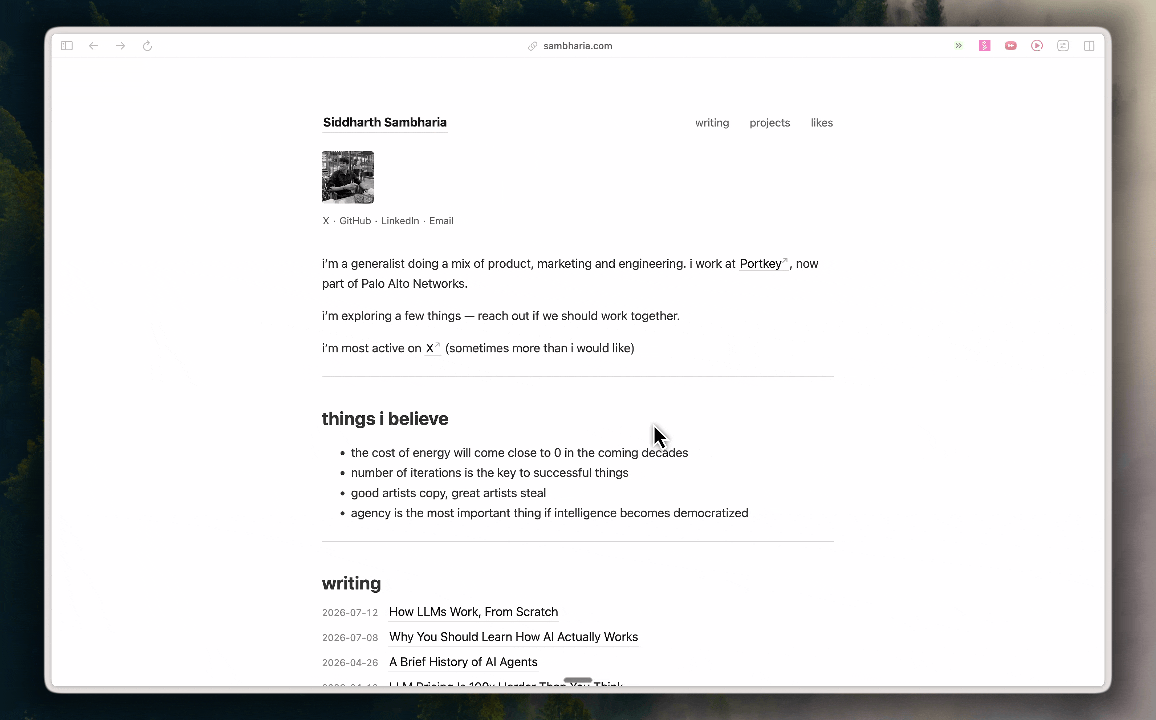Click the Email contact link
The height and width of the screenshot is (720, 1156).
point(442,220)
